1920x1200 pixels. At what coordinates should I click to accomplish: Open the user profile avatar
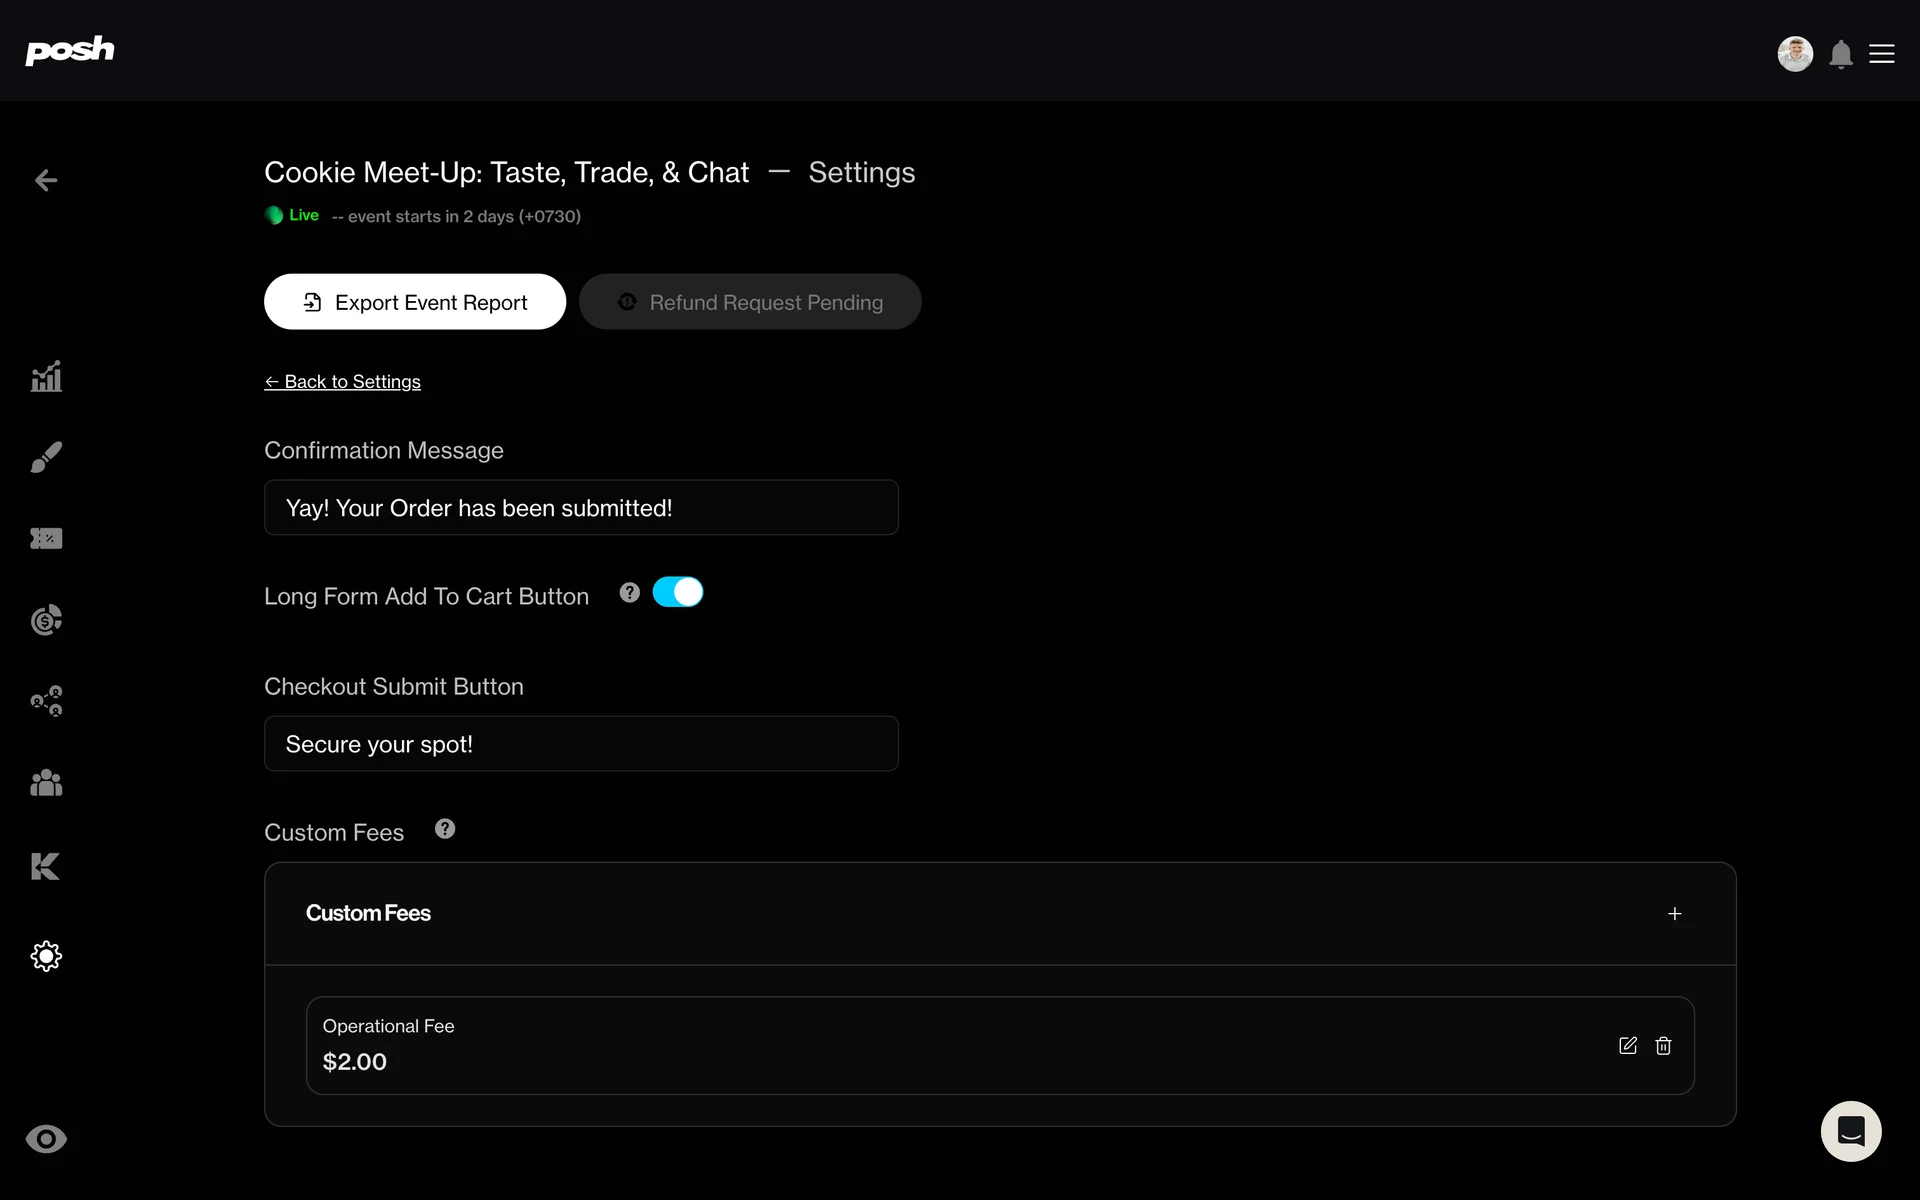coord(1794,54)
